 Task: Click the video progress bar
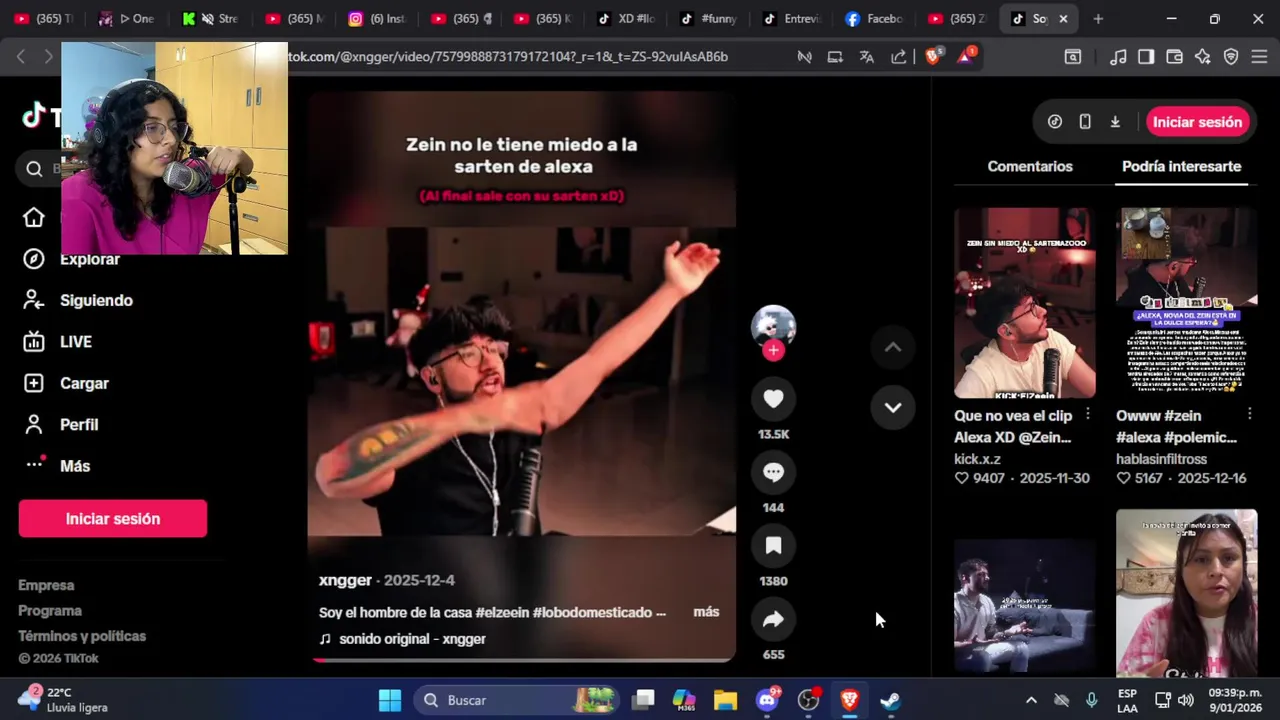(x=522, y=660)
